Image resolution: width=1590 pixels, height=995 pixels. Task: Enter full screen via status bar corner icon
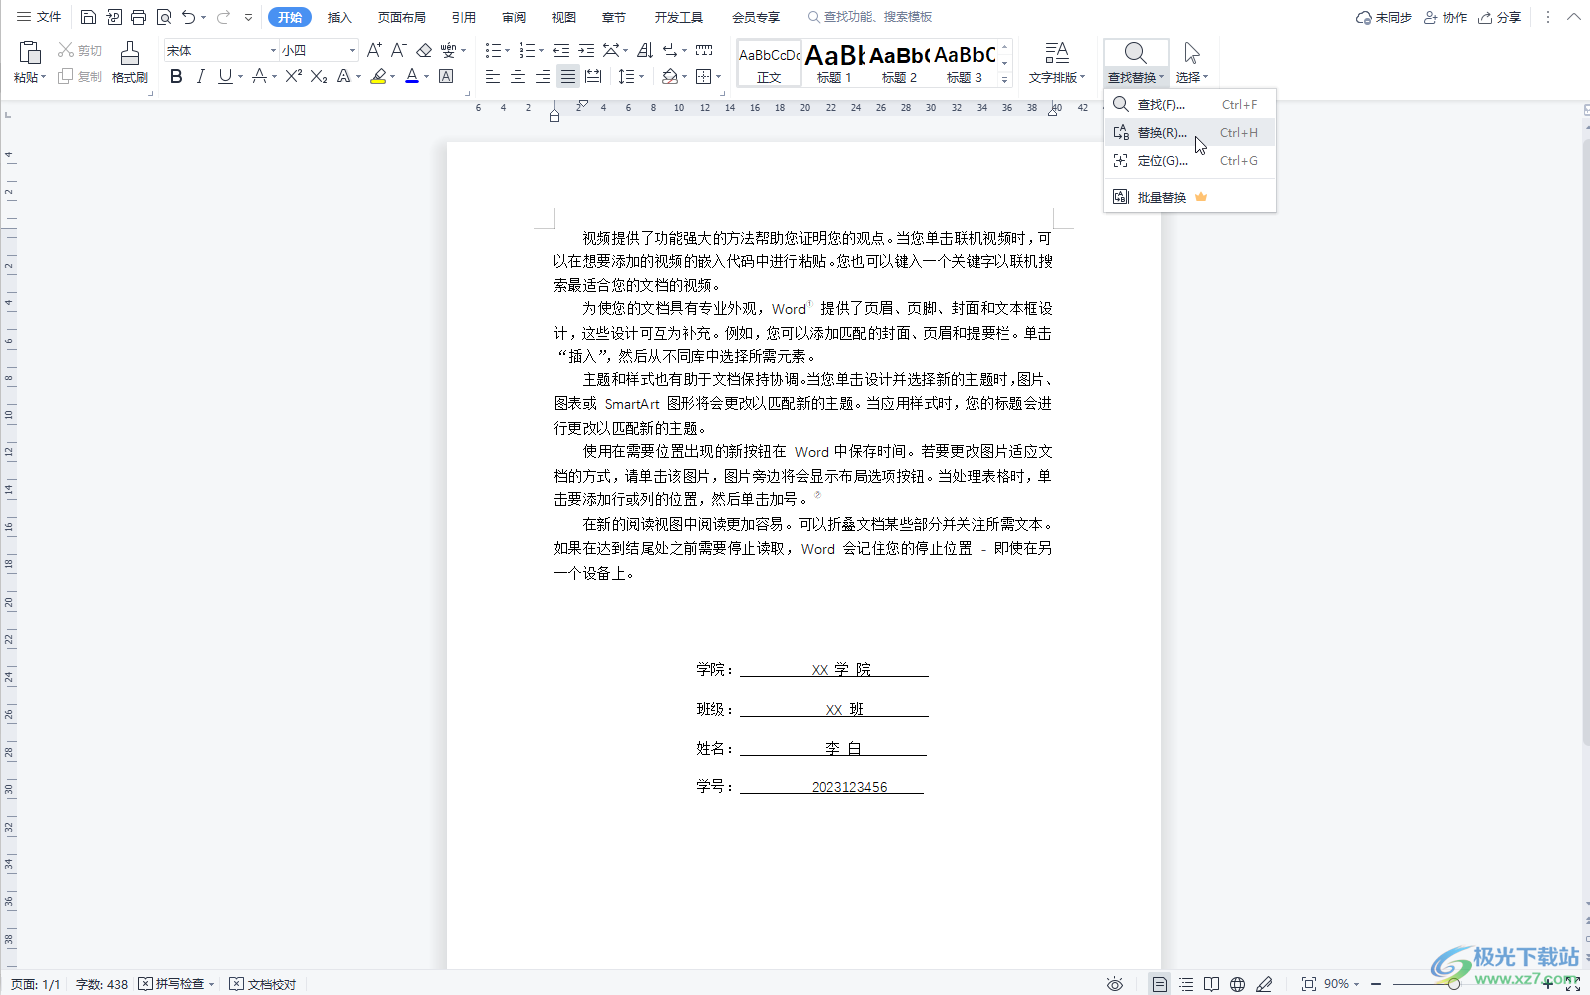pyautogui.click(x=1572, y=984)
